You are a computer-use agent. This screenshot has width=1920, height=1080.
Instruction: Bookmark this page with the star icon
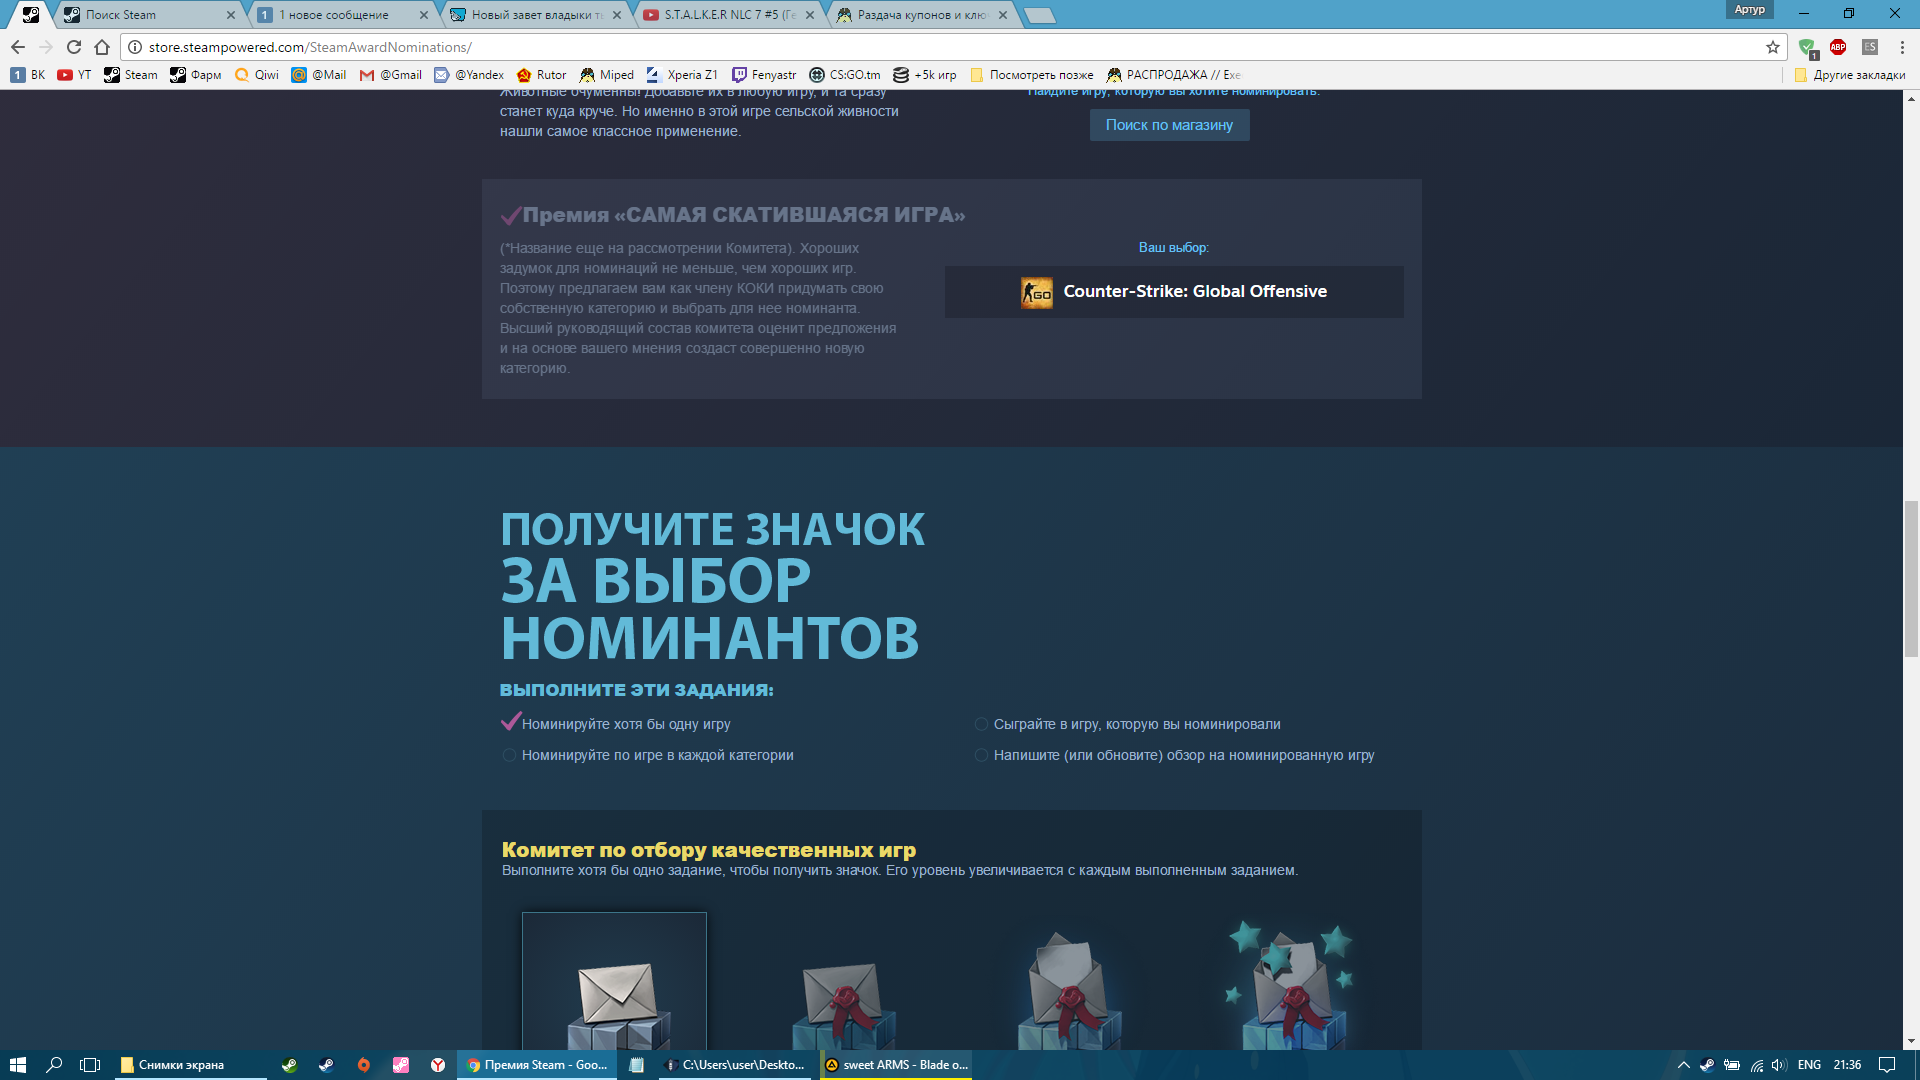[1773, 47]
